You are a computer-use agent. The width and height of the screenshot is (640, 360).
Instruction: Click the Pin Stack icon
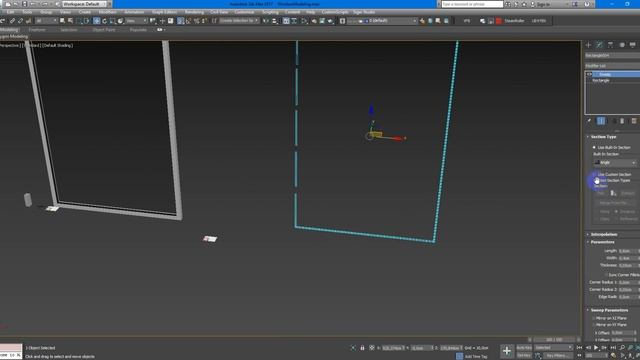[x=589, y=121]
